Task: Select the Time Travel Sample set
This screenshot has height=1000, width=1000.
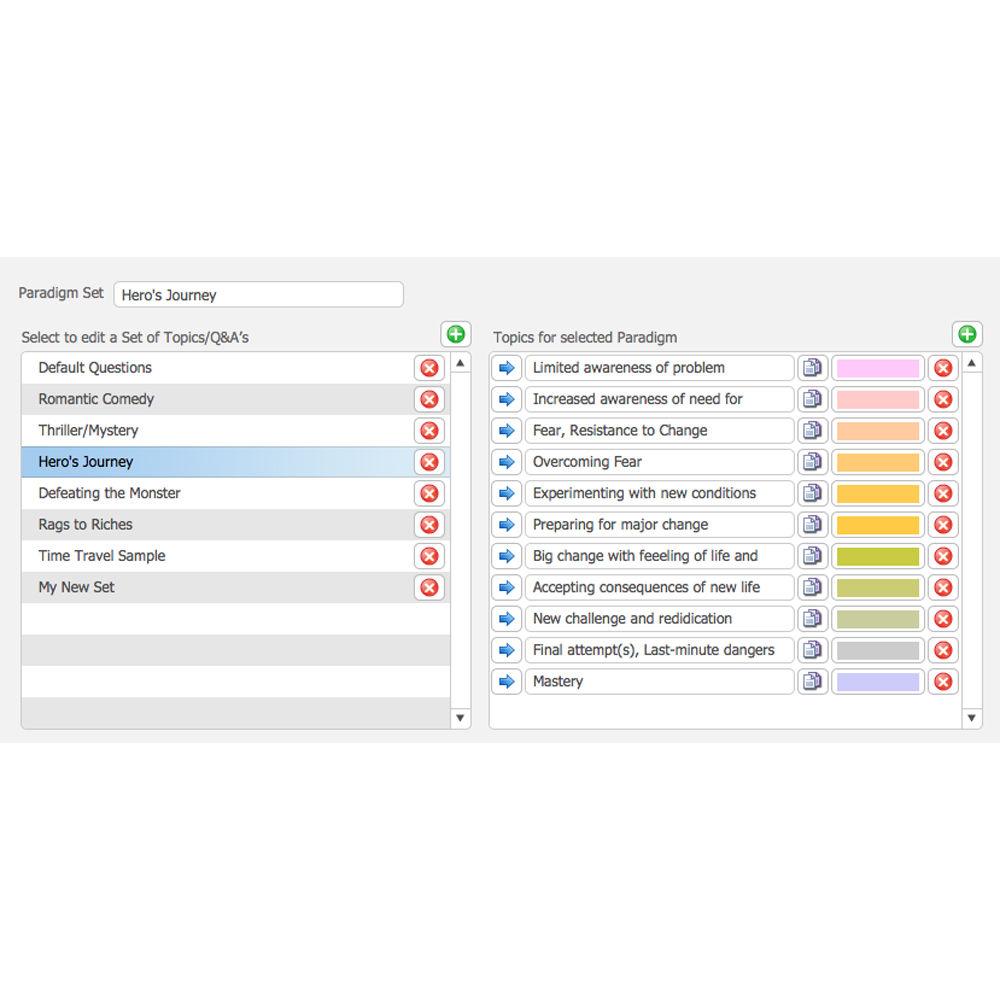Action: pyautogui.click(x=216, y=556)
